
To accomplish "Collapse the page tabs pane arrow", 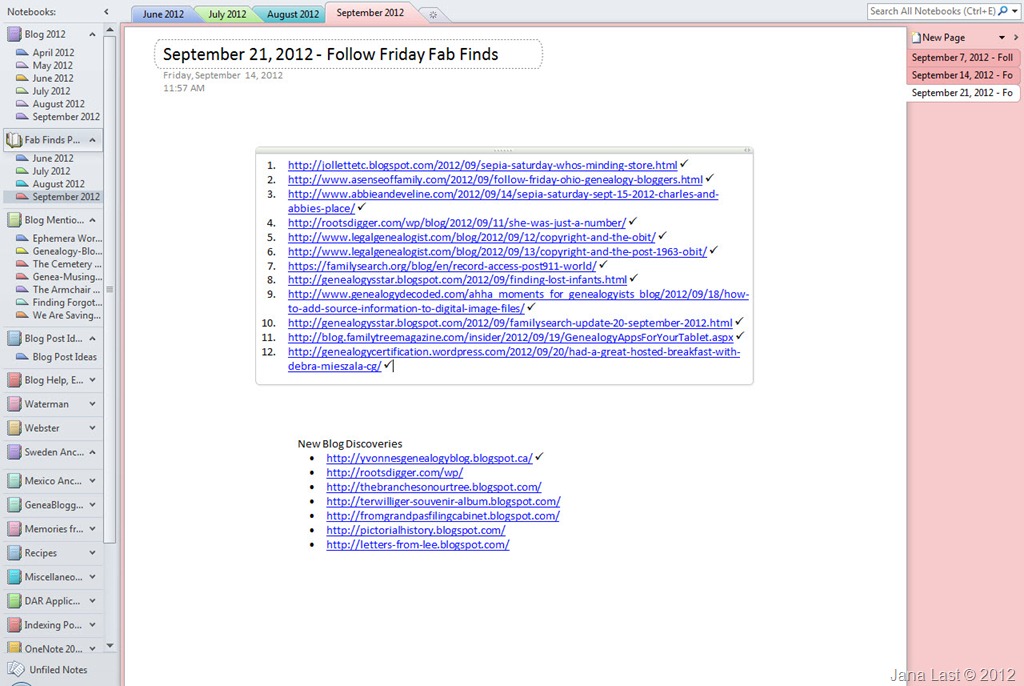I will point(1016,37).
